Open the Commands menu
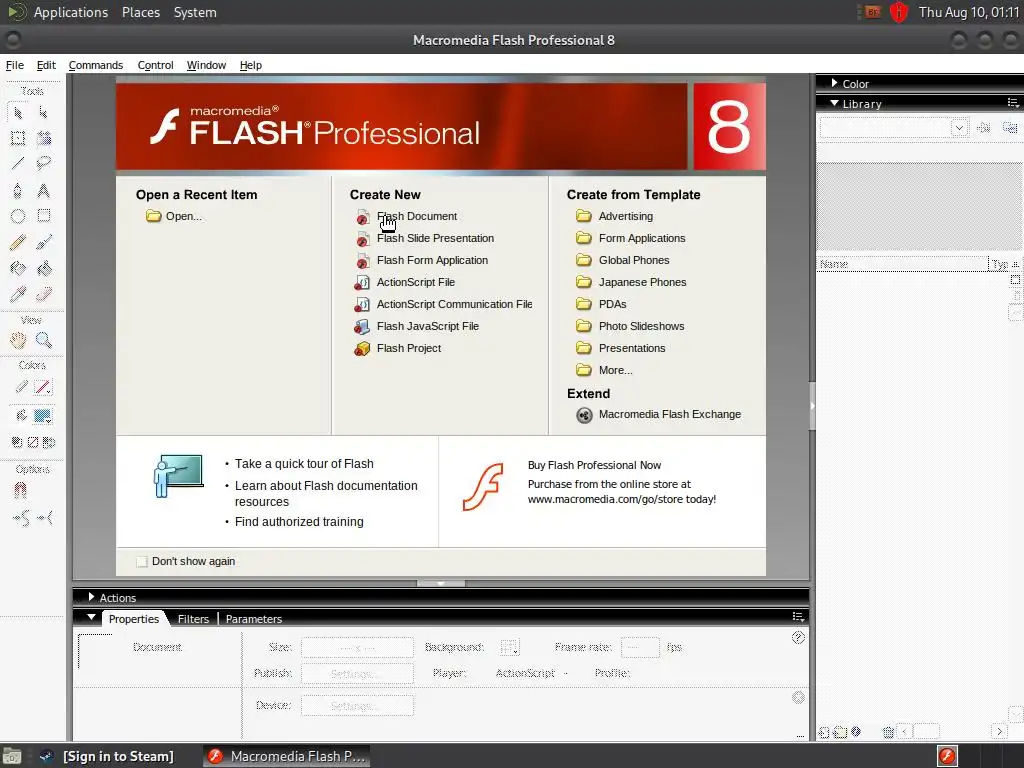The height and width of the screenshot is (768, 1024). point(95,65)
